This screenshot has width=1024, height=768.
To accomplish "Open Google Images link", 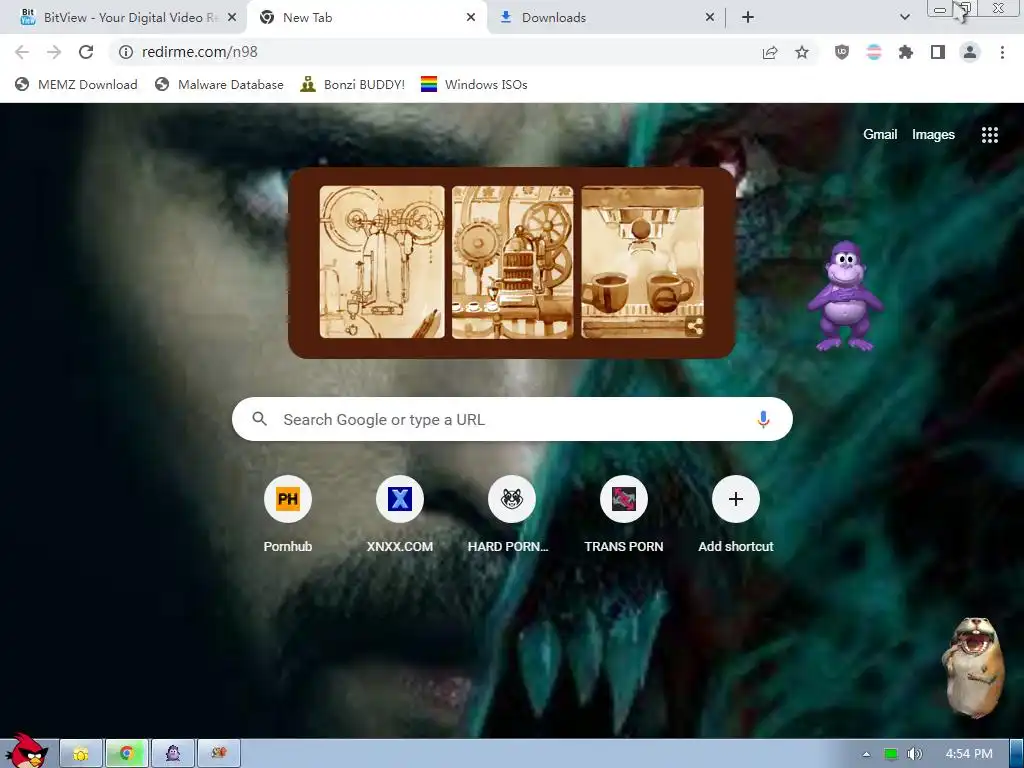I will point(933,135).
